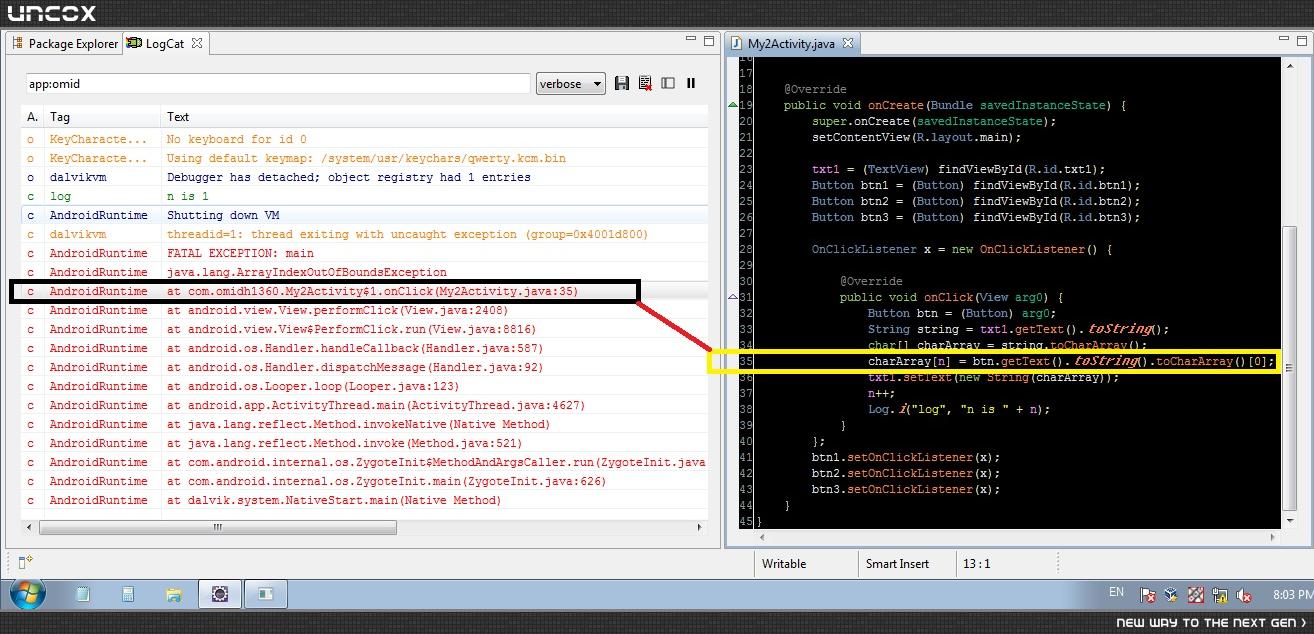Click the muted volume tray icon

[1245, 595]
